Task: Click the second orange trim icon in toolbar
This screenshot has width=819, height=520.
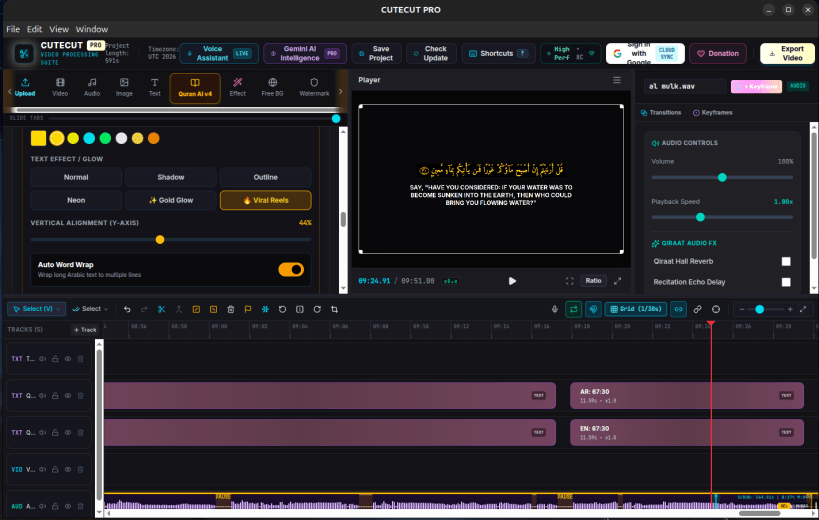Action: tap(213, 309)
